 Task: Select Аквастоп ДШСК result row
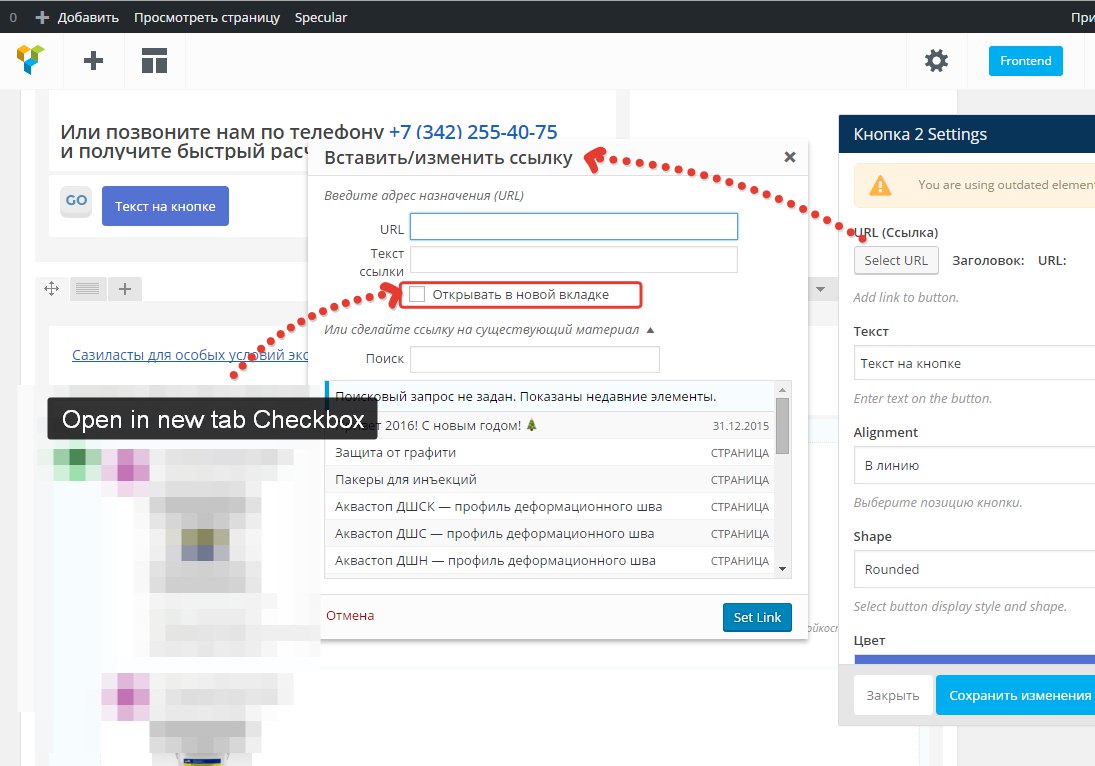(550, 506)
